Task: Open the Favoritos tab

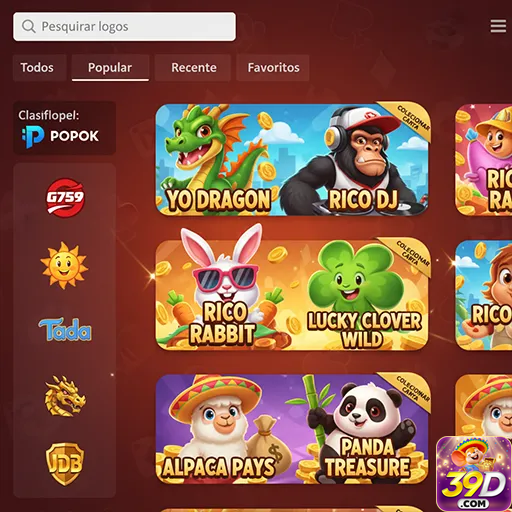Action: pyautogui.click(x=273, y=68)
